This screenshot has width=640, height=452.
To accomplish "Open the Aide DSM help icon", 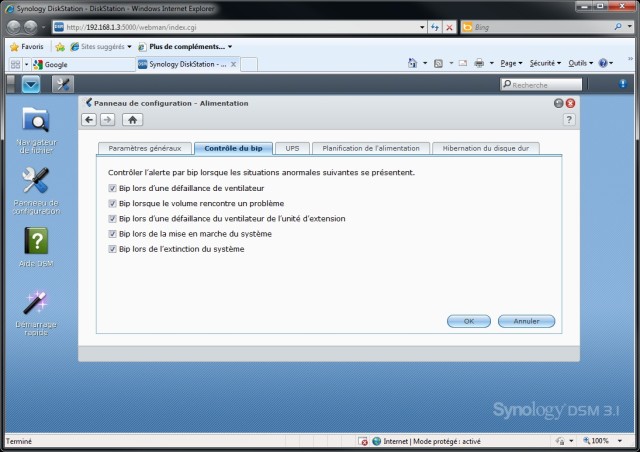I will (x=36, y=241).
